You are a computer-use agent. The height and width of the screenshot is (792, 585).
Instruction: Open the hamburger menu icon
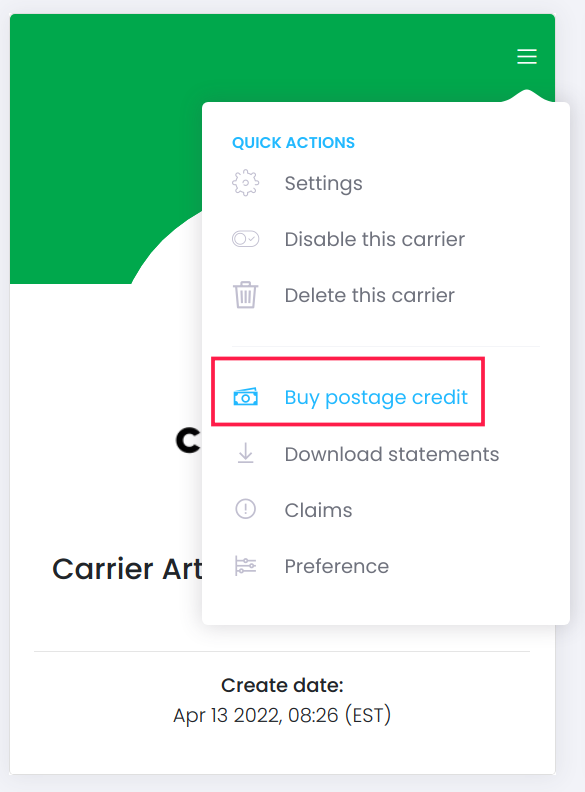tap(526, 56)
